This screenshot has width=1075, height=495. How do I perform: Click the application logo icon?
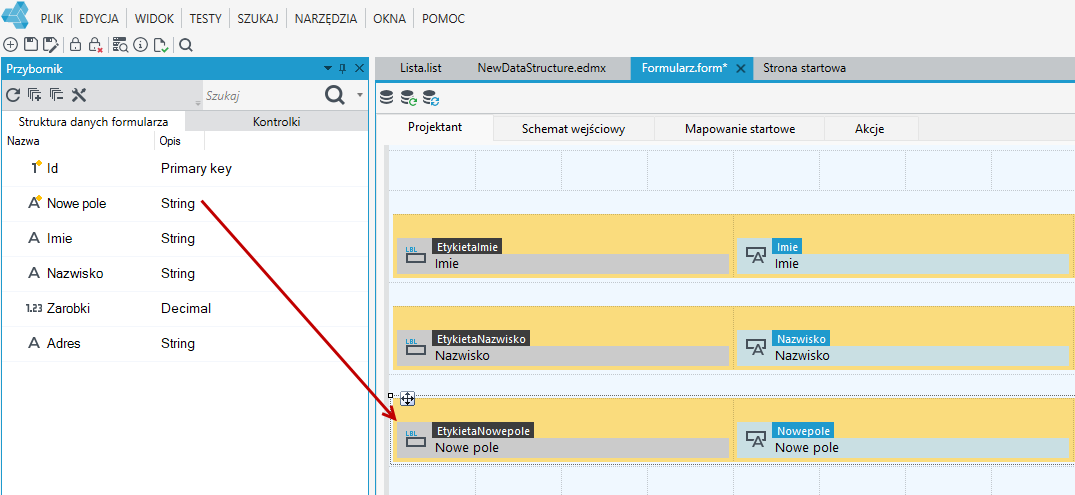pos(16,15)
